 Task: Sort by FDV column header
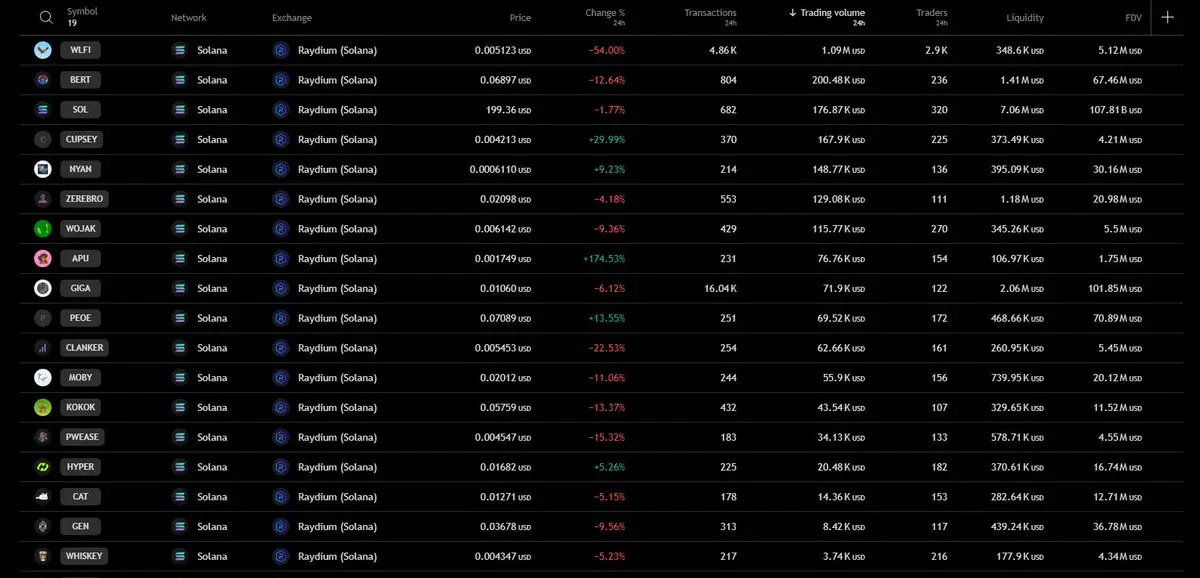pyautogui.click(x=1134, y=18)
